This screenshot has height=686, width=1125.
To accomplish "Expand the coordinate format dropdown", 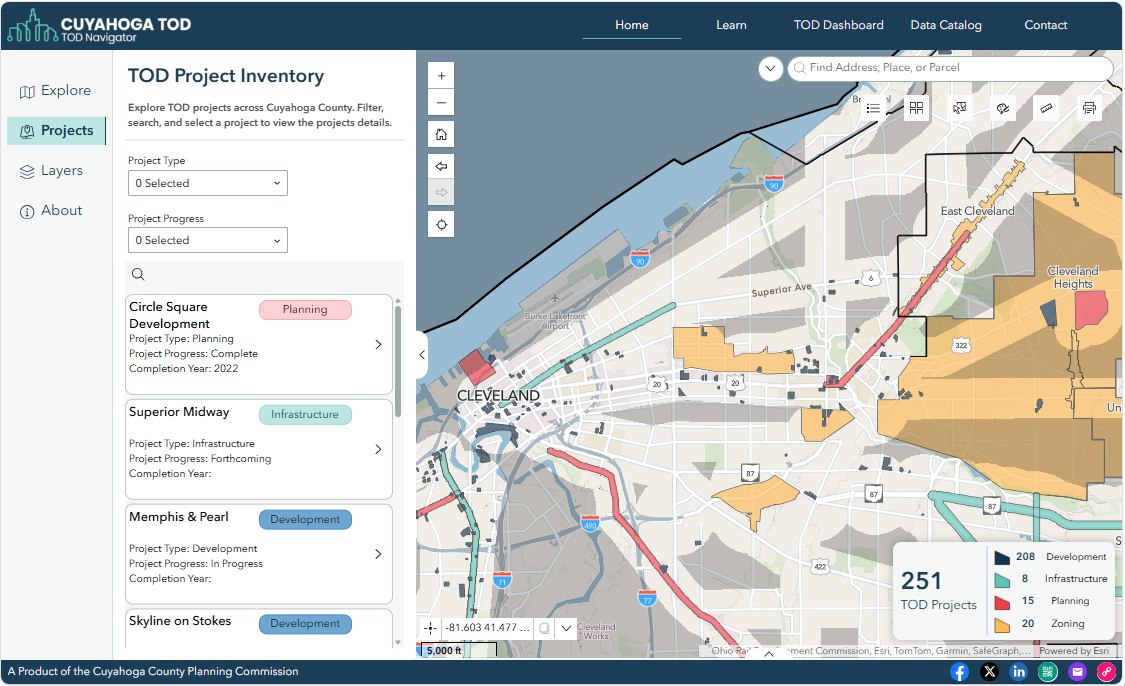I will point(566,628).
